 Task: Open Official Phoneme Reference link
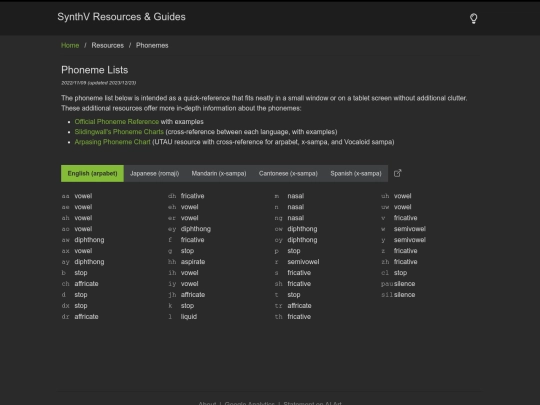point(117,122)
